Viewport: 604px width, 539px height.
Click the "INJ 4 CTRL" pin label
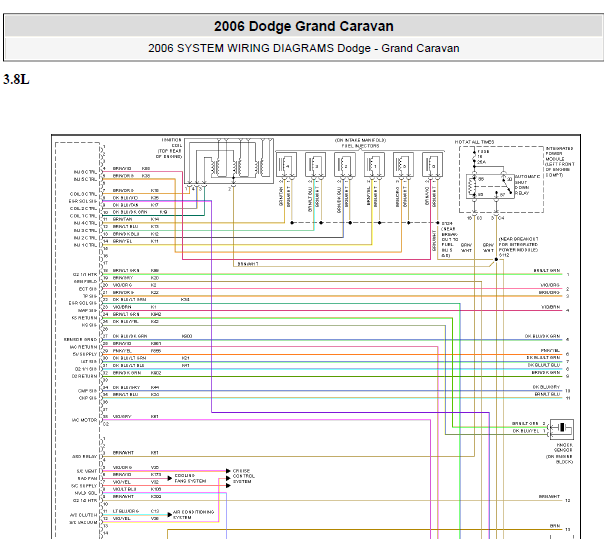pos(85,223)
